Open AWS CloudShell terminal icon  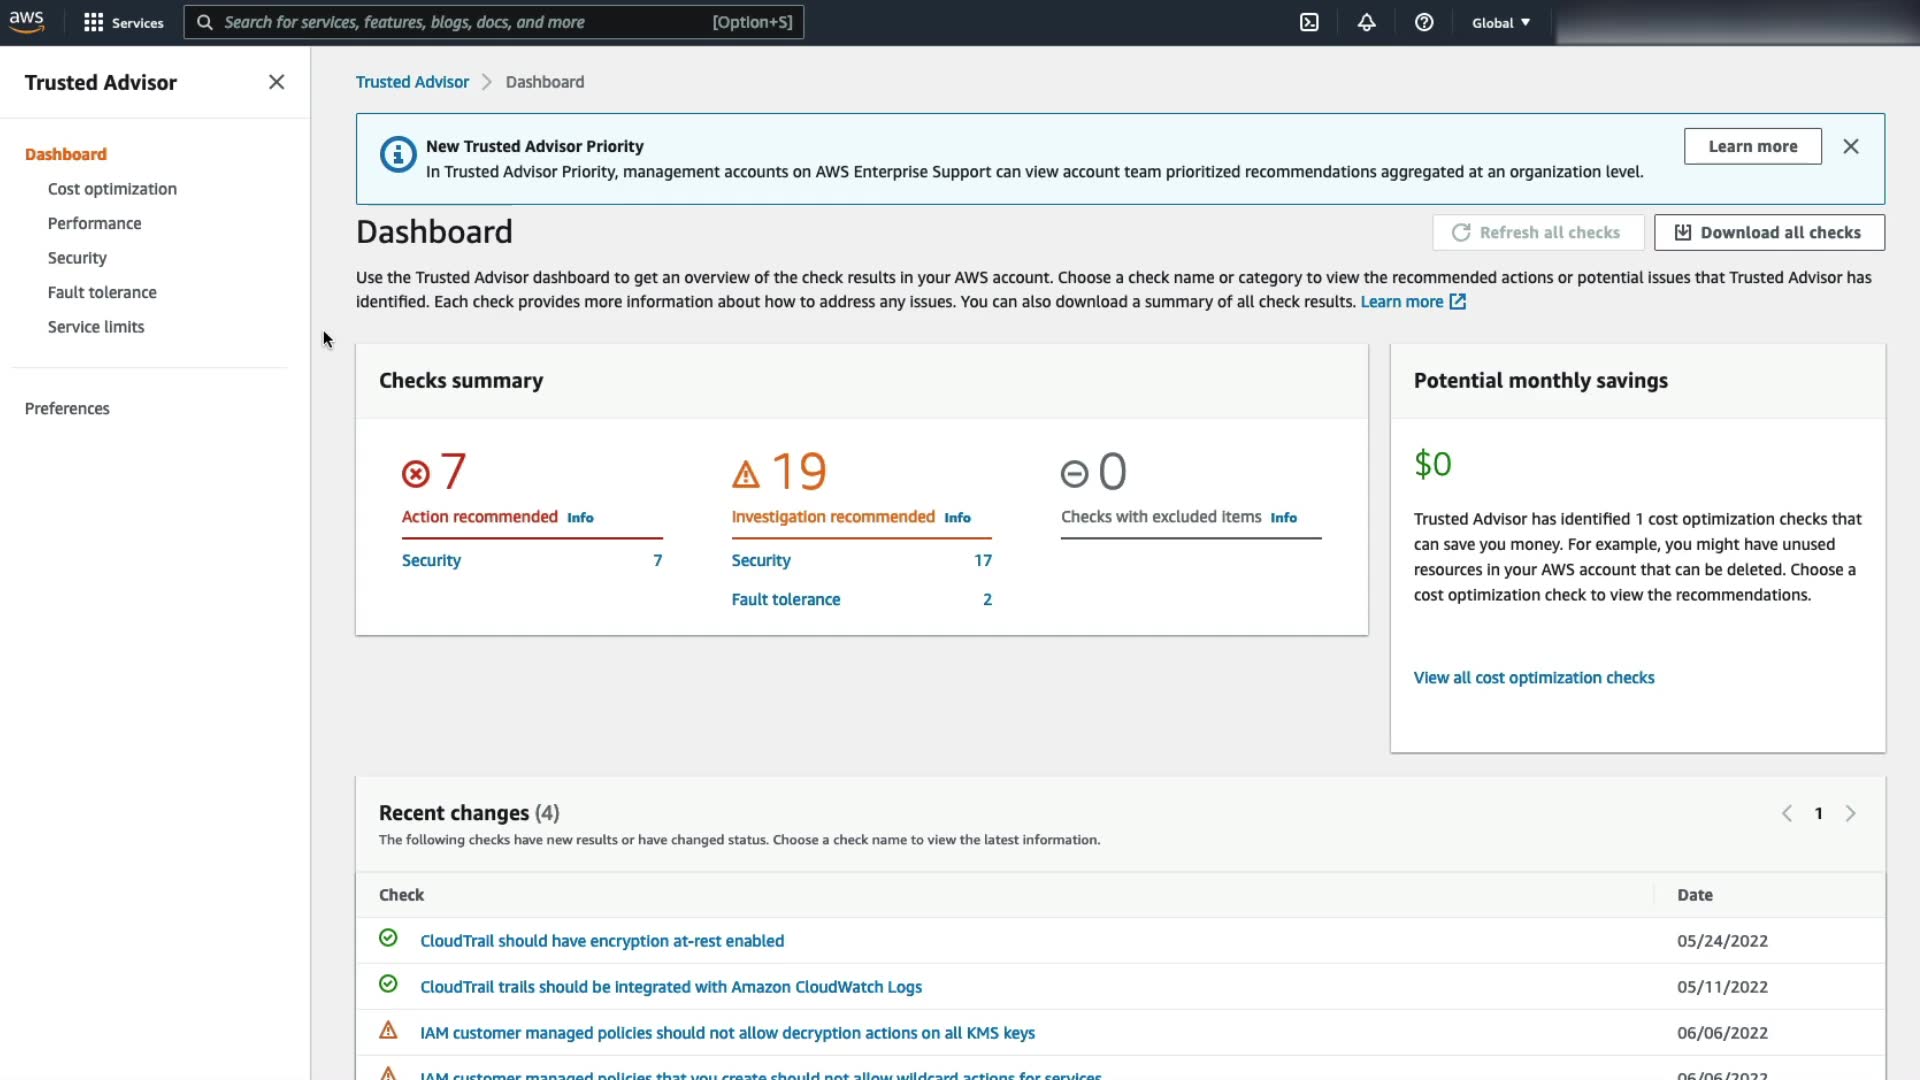(x=1309, y=22)
